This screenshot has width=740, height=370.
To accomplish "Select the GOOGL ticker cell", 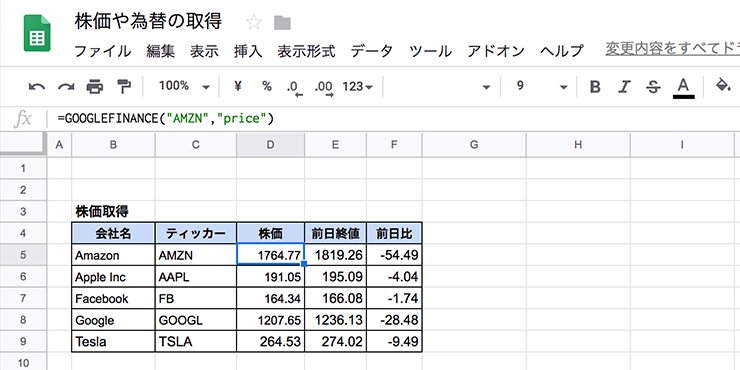I will pos(196,320).
